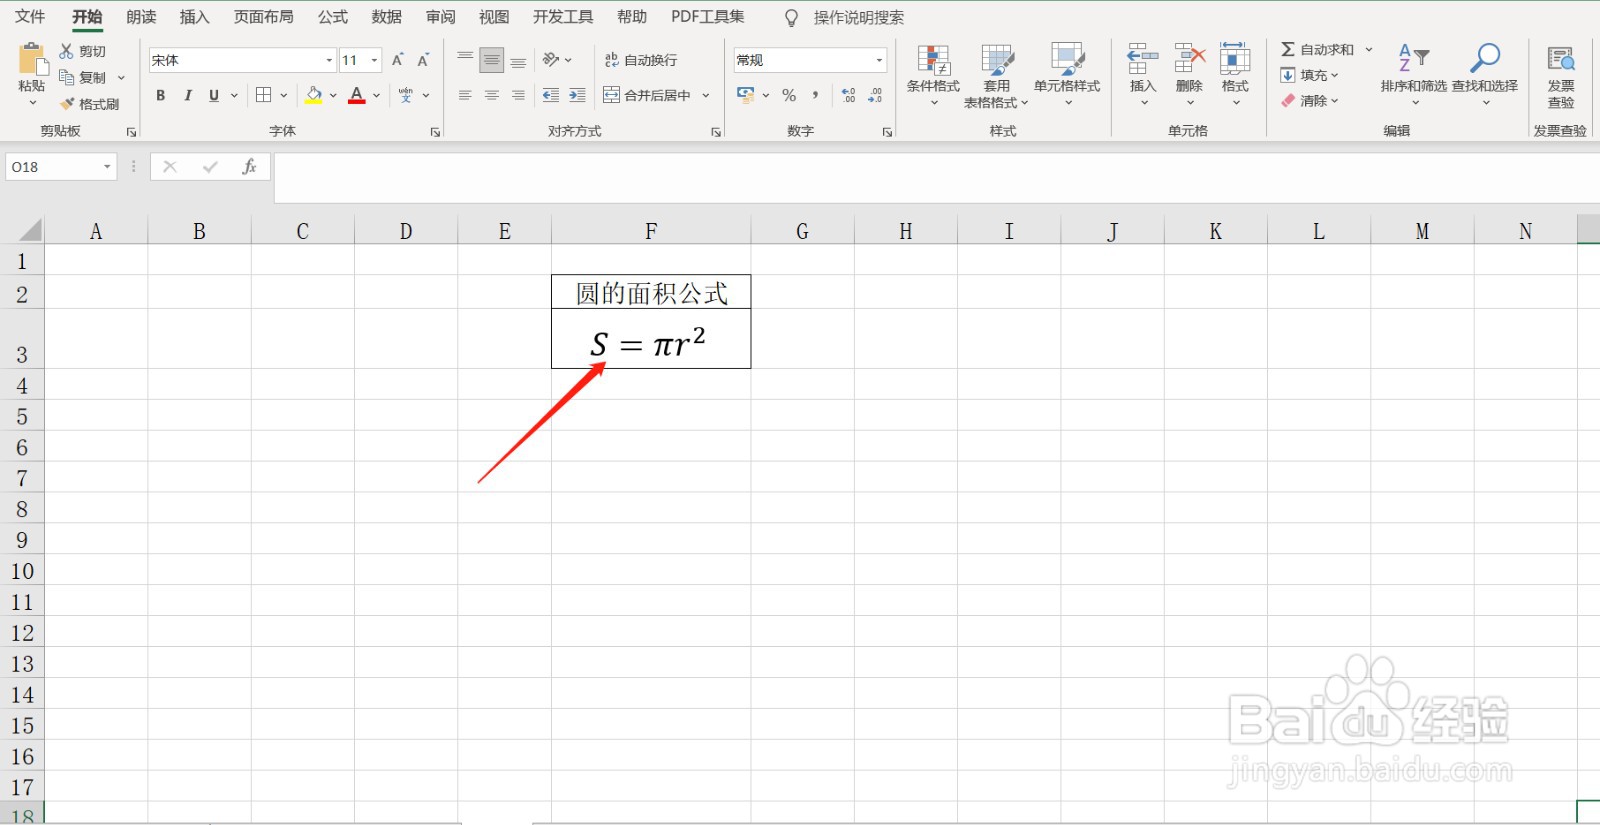Viewport: 1600px width, 825px height.
Task: Apply yellow fill color
Action: point(314,95)
